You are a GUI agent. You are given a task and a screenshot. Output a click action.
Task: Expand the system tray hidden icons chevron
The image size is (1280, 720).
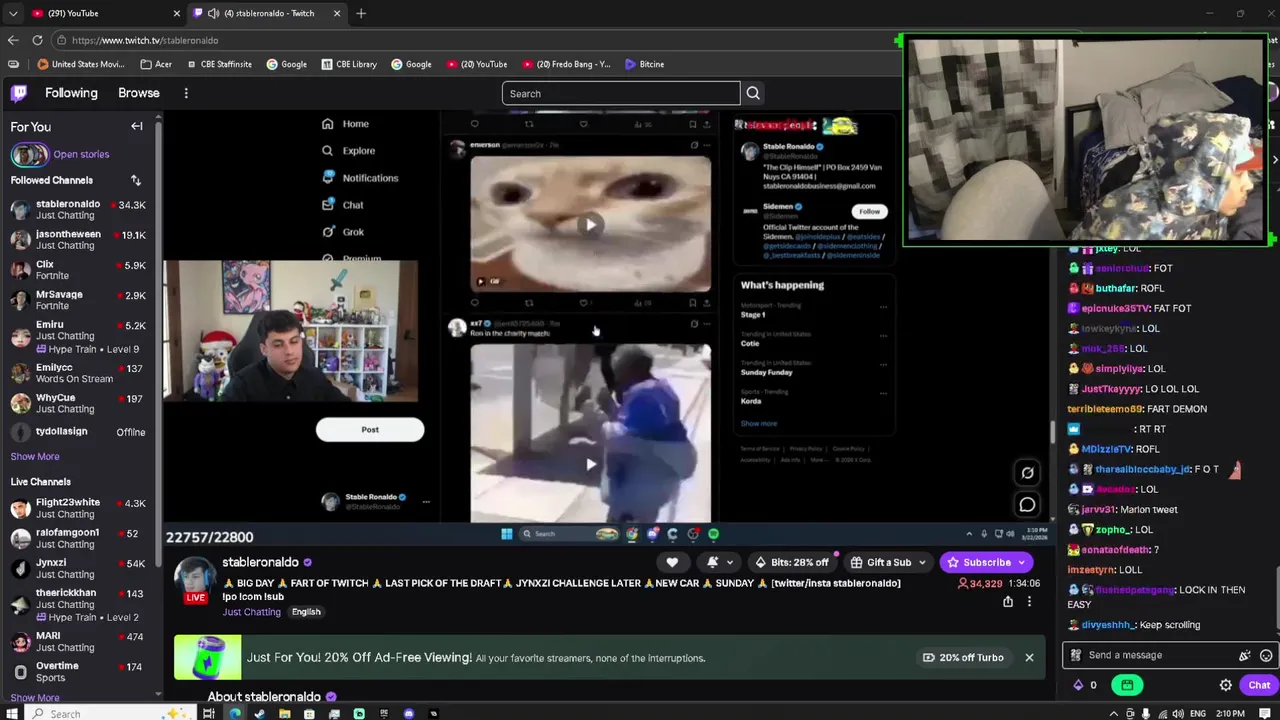(x=1116, y=713)
